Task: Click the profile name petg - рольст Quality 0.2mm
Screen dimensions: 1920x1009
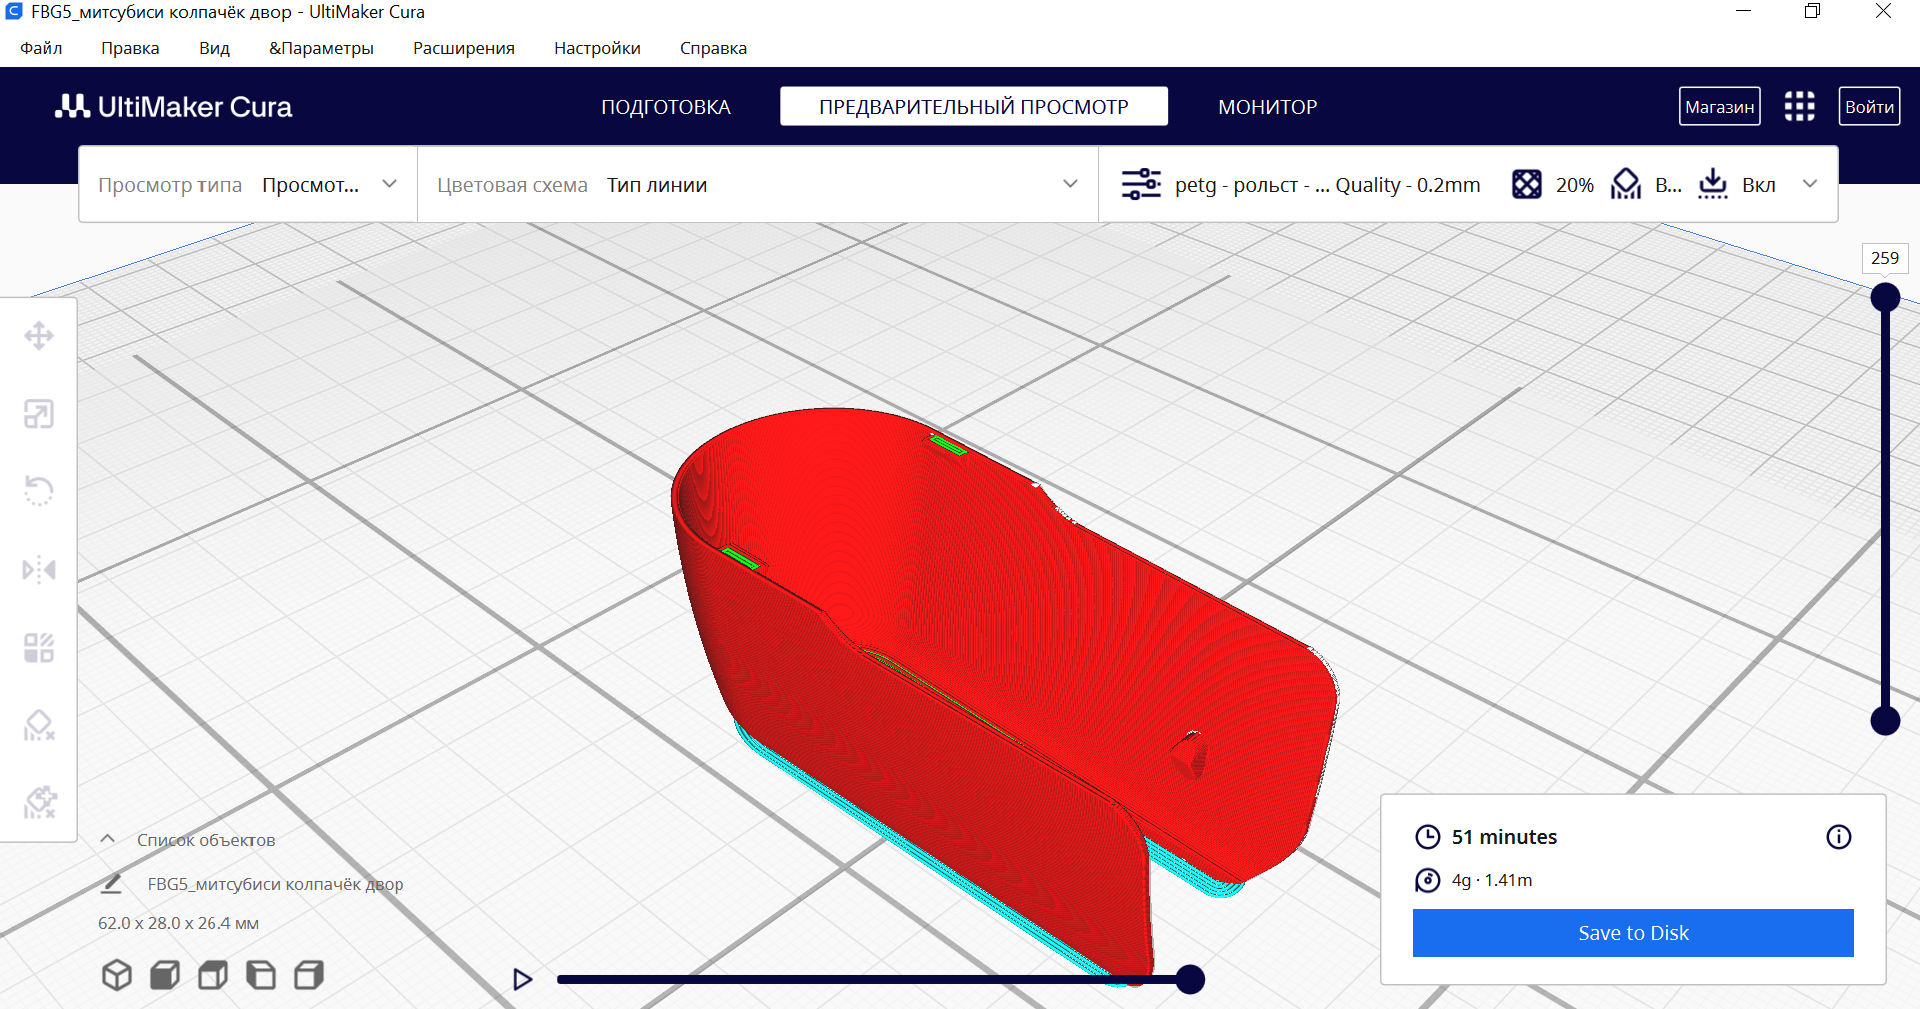Action: [1327, 185]
